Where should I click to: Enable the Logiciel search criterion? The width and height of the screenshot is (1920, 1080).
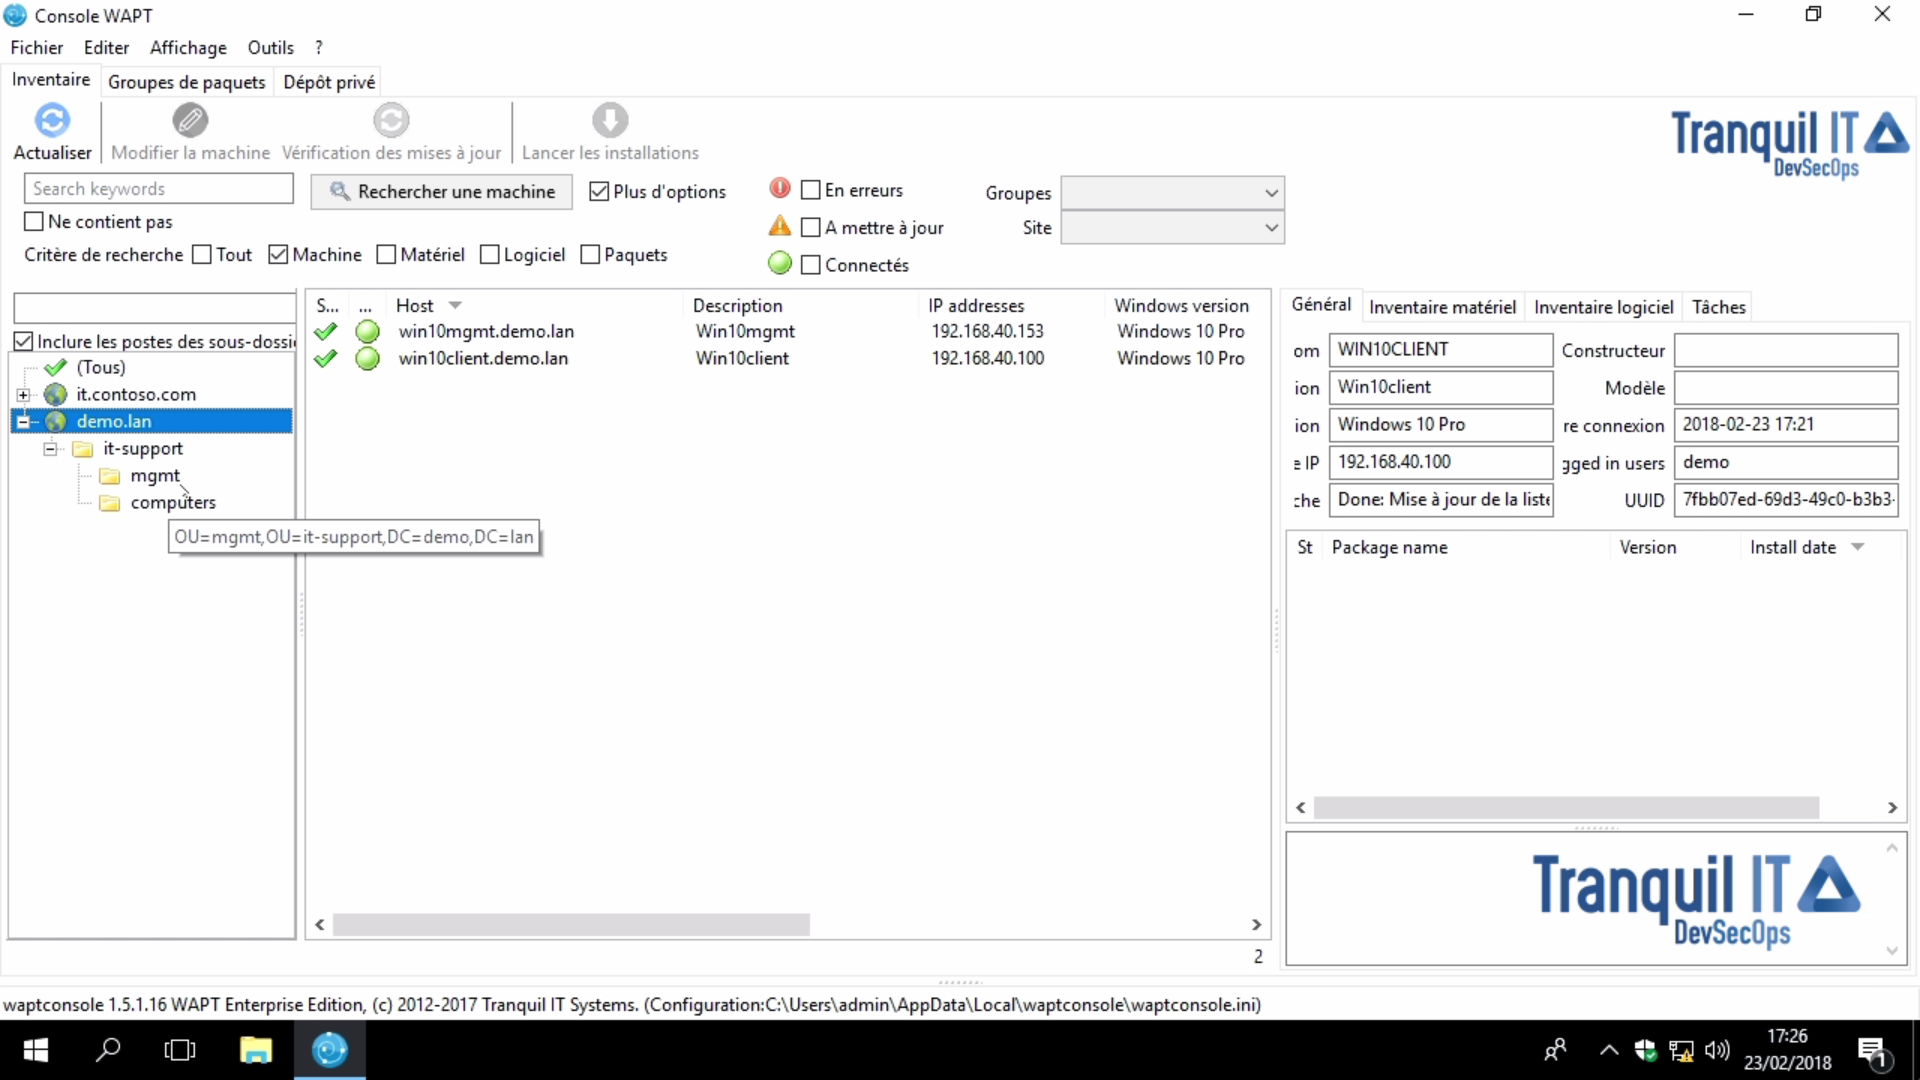tap(490, 254)
